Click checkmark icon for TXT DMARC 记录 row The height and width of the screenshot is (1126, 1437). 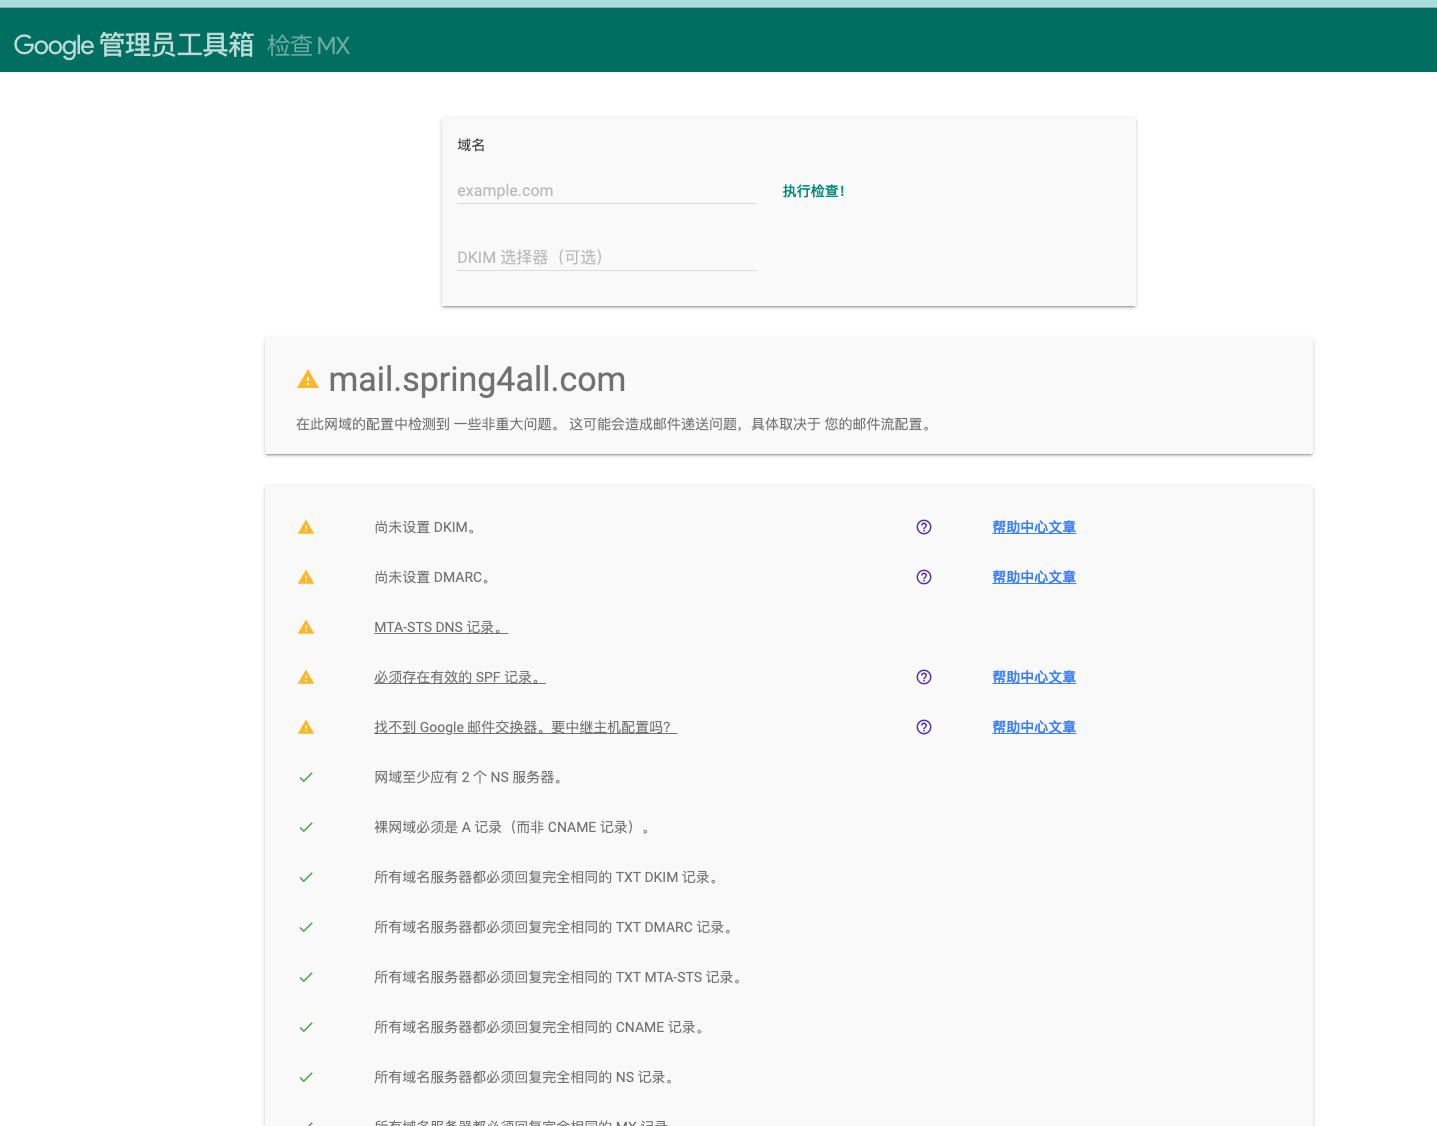[x=306, y=927]
